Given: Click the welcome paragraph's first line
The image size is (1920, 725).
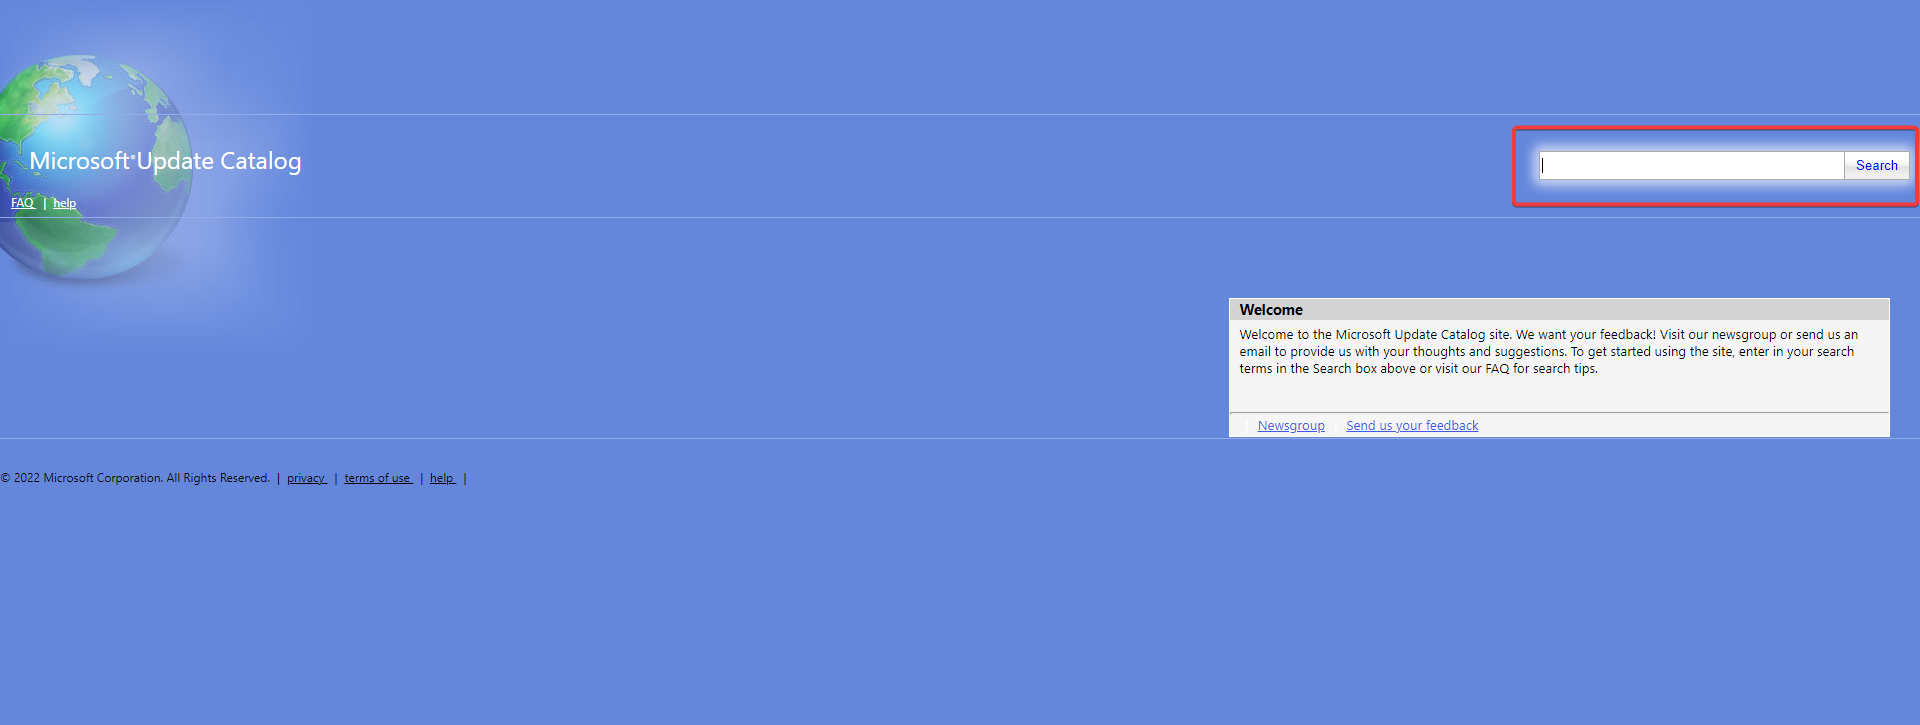Looking at the screenshot, I should (x=1549, y=335).
